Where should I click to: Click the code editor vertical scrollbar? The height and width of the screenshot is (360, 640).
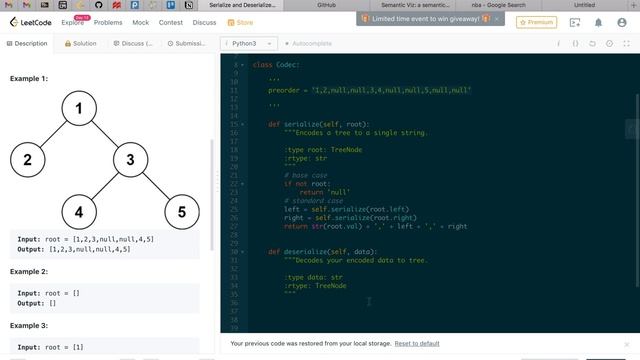(x=637, y=191)
